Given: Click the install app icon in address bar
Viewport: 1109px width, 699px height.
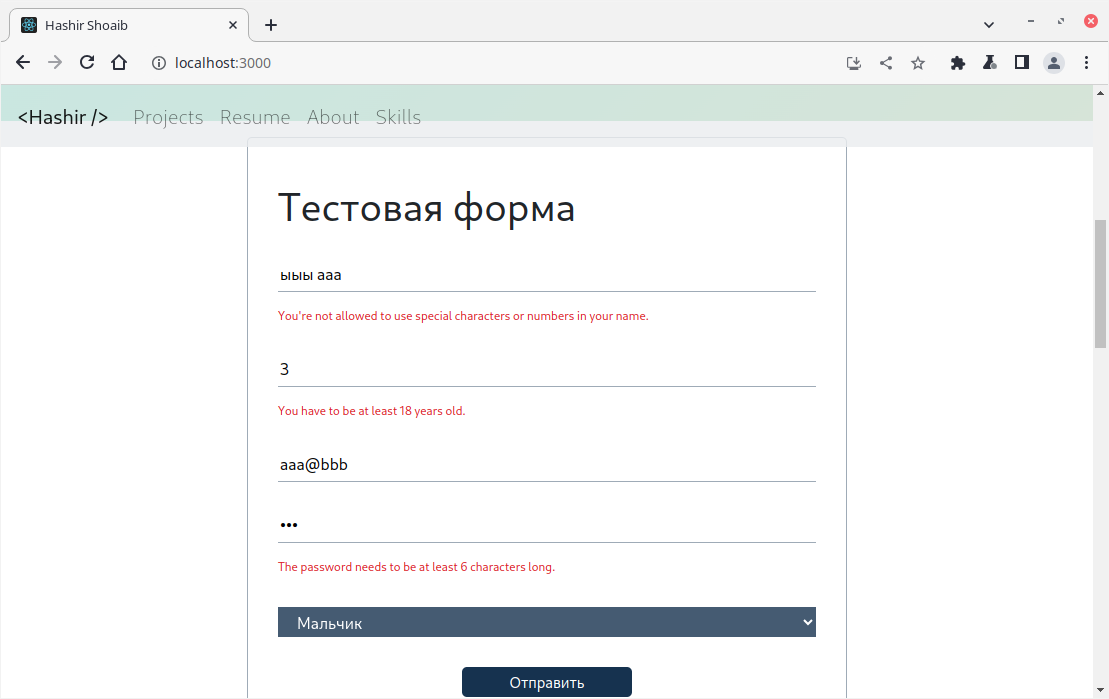Looking at the screenshot, I should [x=854, y=63].
